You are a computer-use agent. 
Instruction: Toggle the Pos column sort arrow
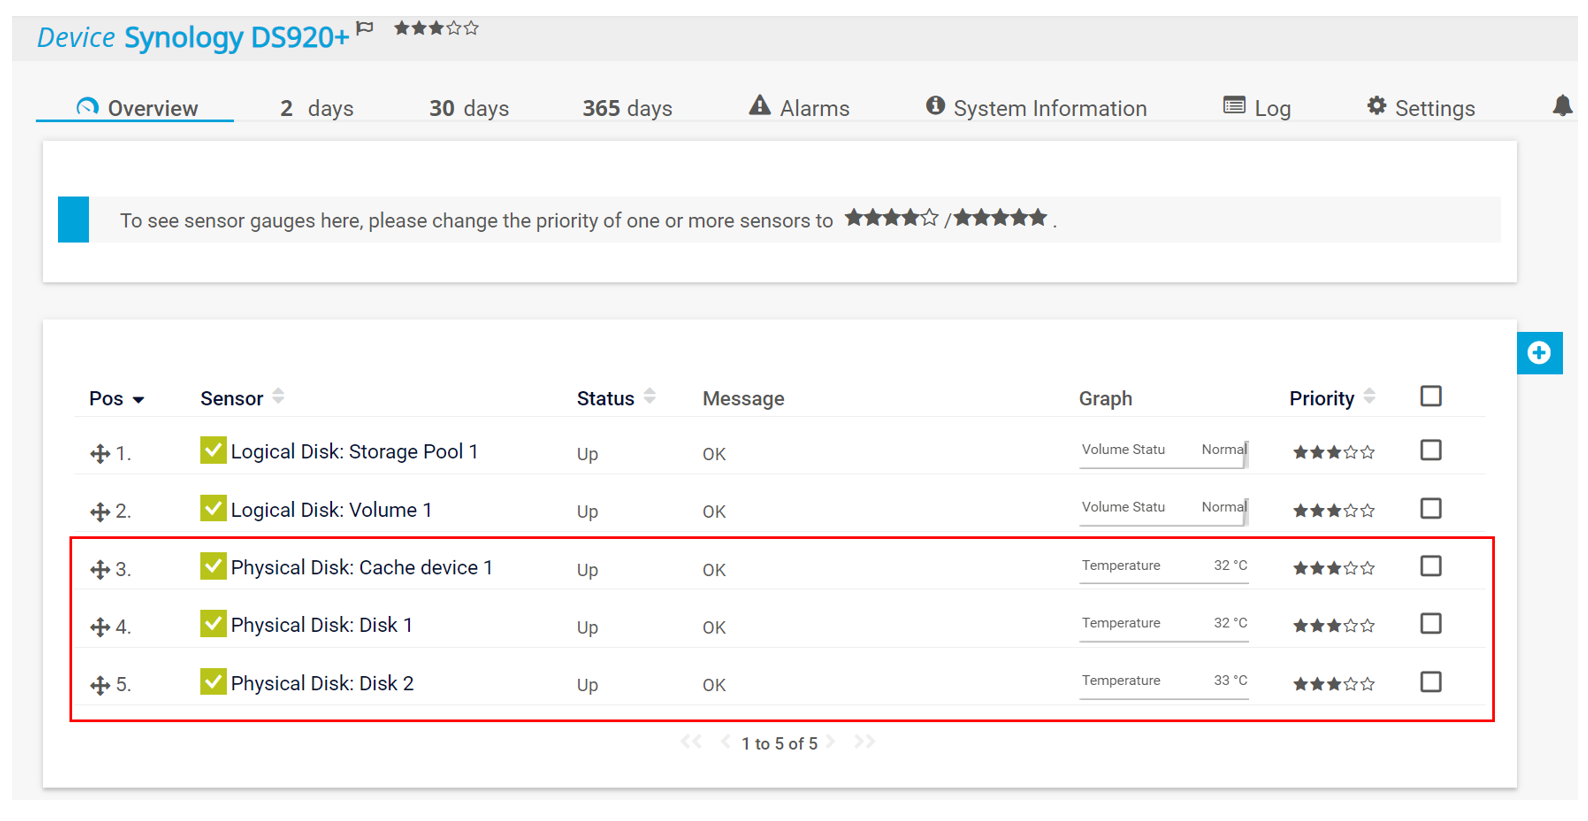pos(138,400)
